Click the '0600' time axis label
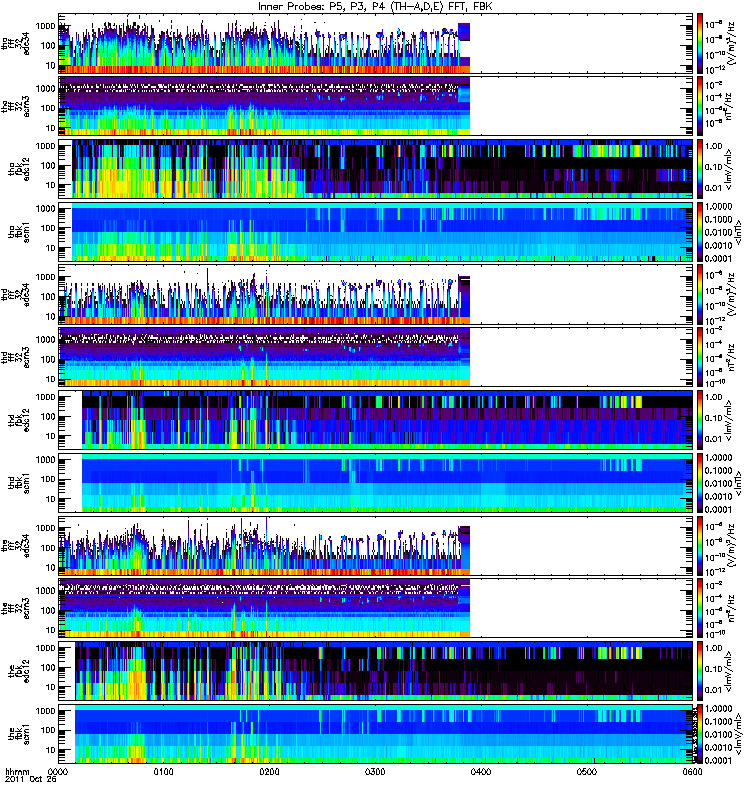This screenshot has height=800, width=750. (692, 772)
